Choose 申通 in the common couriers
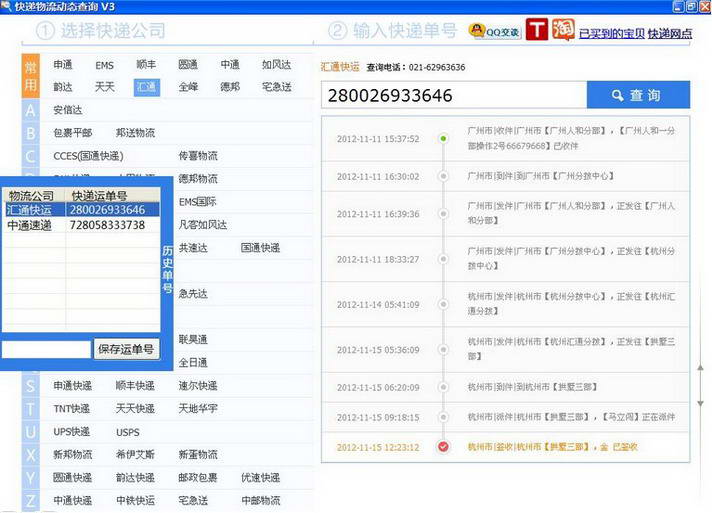 pyautogui.click(x=63, y=65)
